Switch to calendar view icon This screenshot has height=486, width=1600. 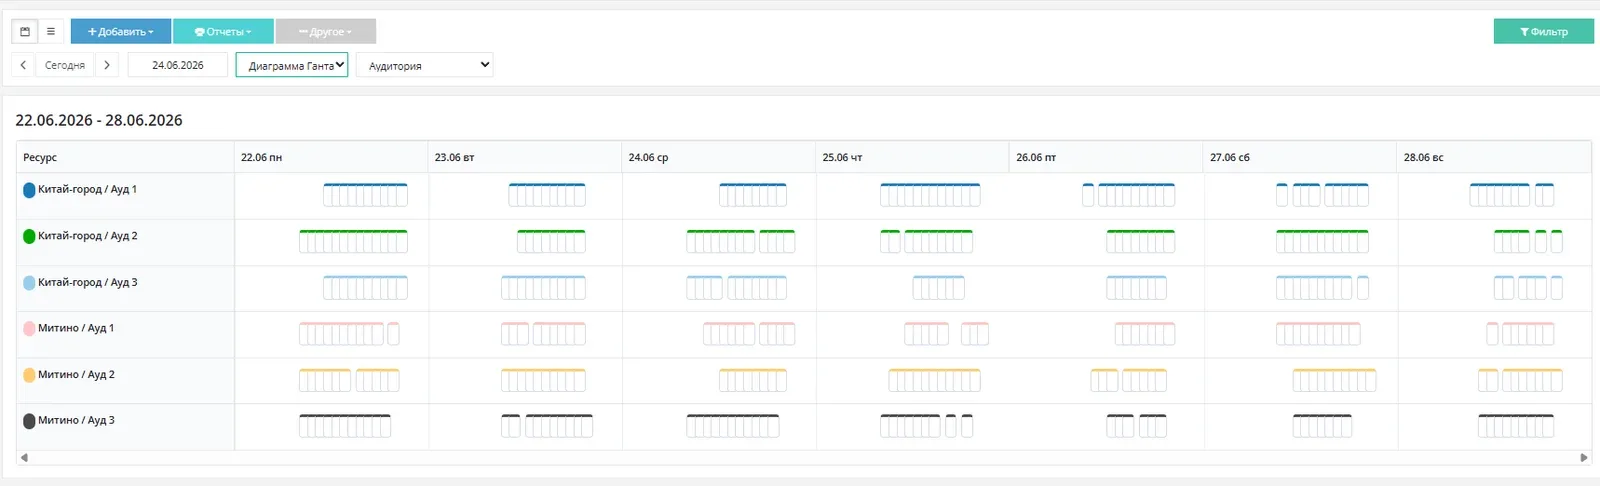click(x=25, y=31)
